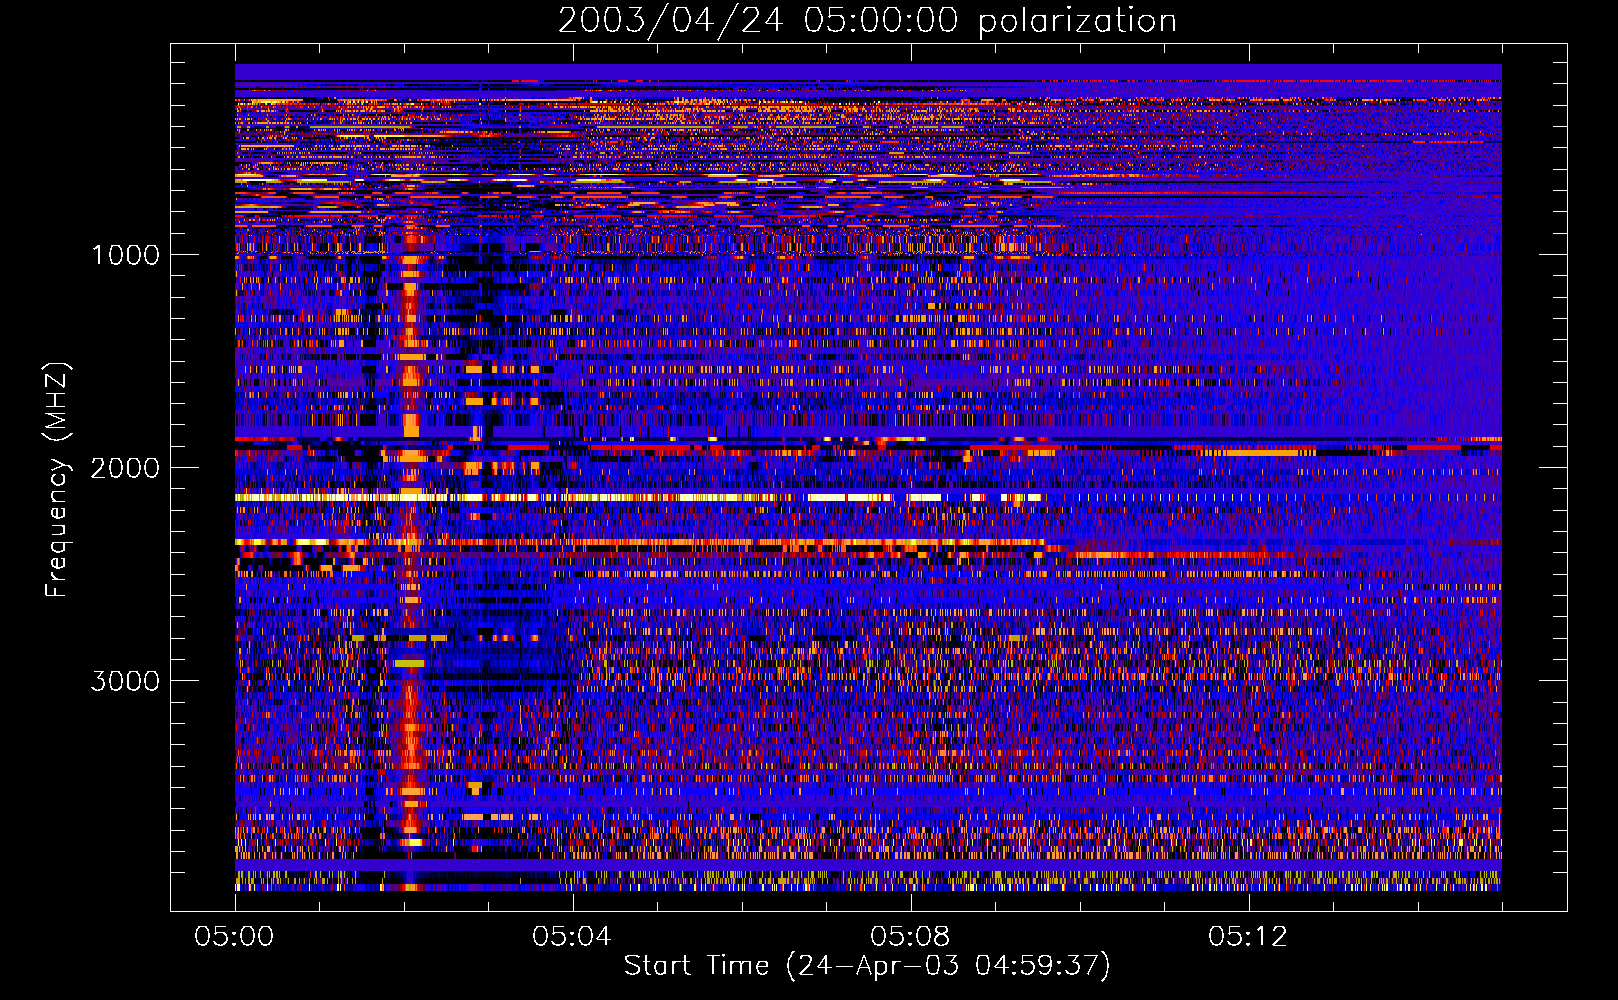Click the '05:08' time tick label
The image size is (1618, 1000).
coord(910,937)
